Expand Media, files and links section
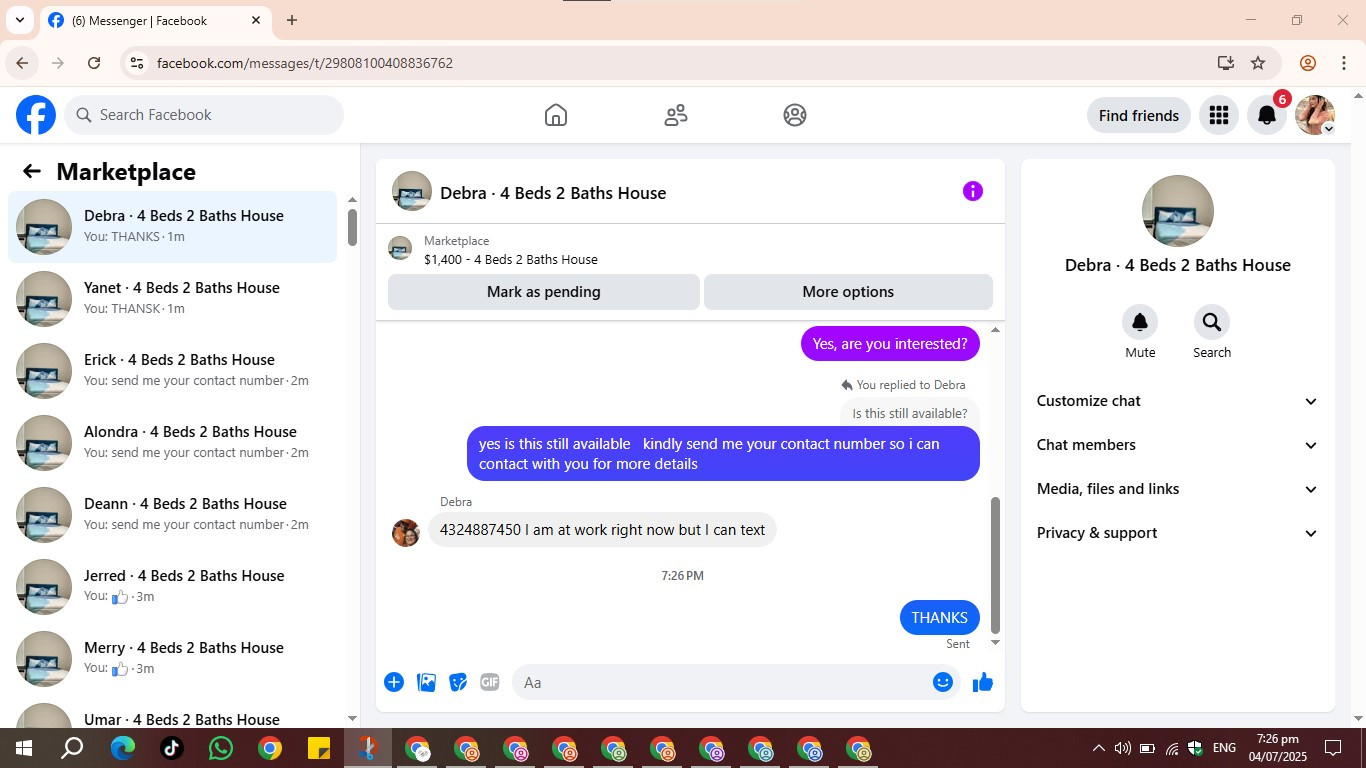 [x=1177, y=489]
